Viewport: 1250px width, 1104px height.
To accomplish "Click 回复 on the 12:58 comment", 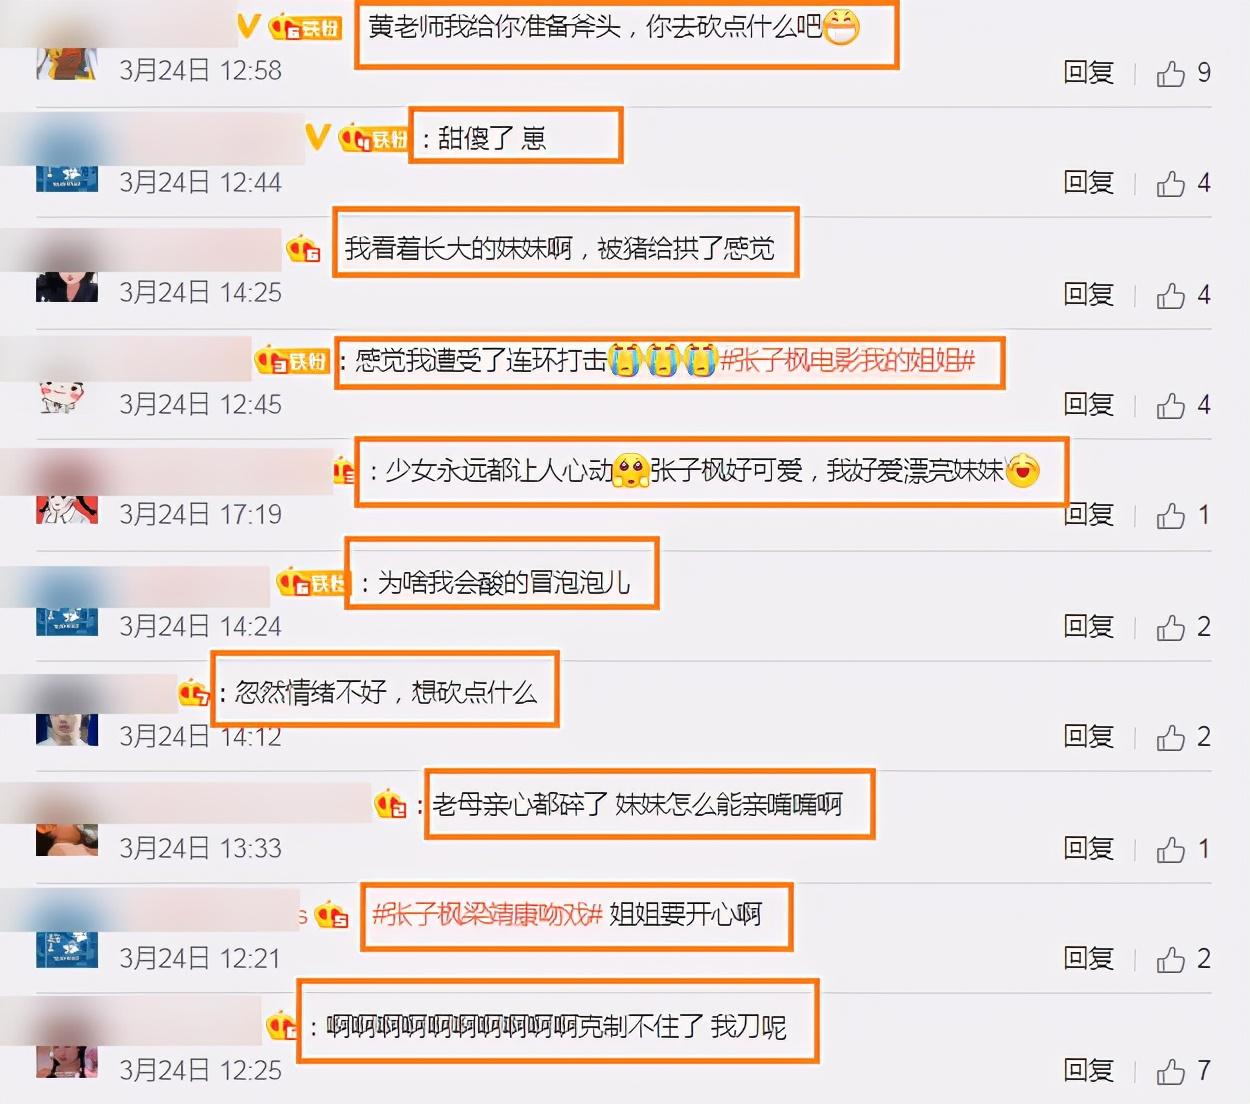I will [1089, 73].
